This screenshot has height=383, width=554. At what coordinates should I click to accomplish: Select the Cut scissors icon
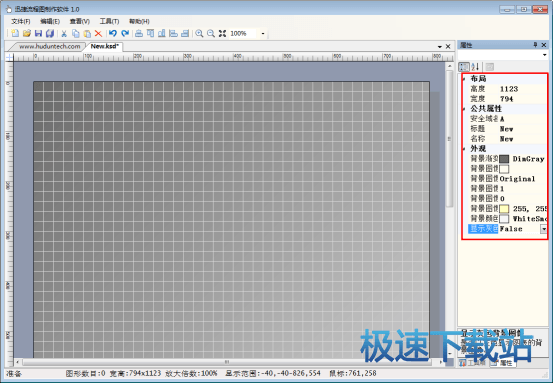click(x=64, y=34)
